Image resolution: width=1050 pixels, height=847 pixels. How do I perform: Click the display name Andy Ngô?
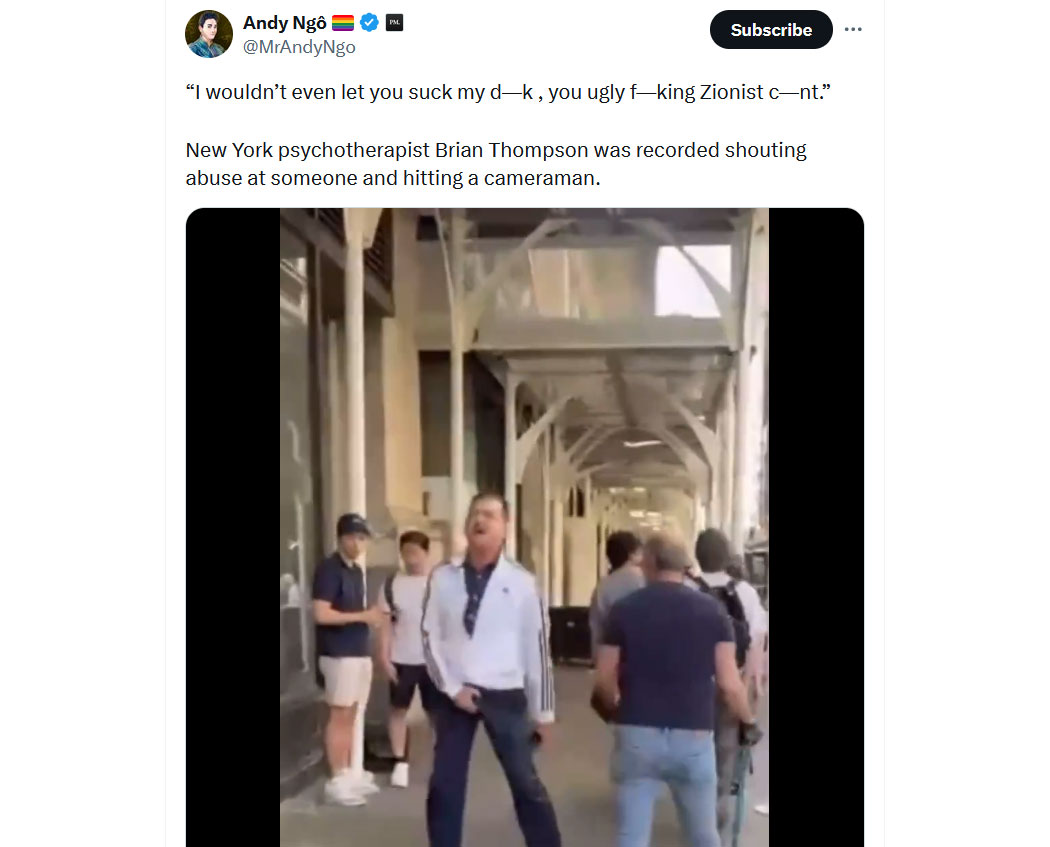[x=285, y=23]
